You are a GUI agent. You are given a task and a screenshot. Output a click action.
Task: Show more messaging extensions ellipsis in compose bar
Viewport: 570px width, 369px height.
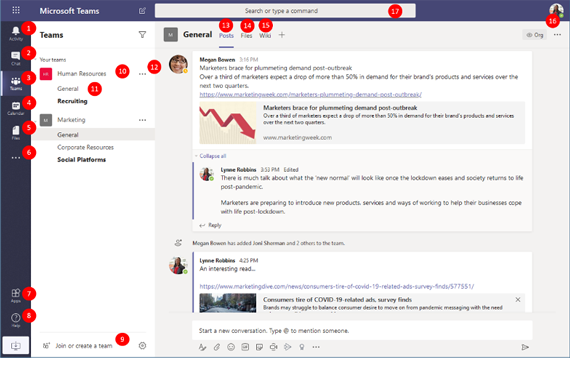(x=316, y=347)
